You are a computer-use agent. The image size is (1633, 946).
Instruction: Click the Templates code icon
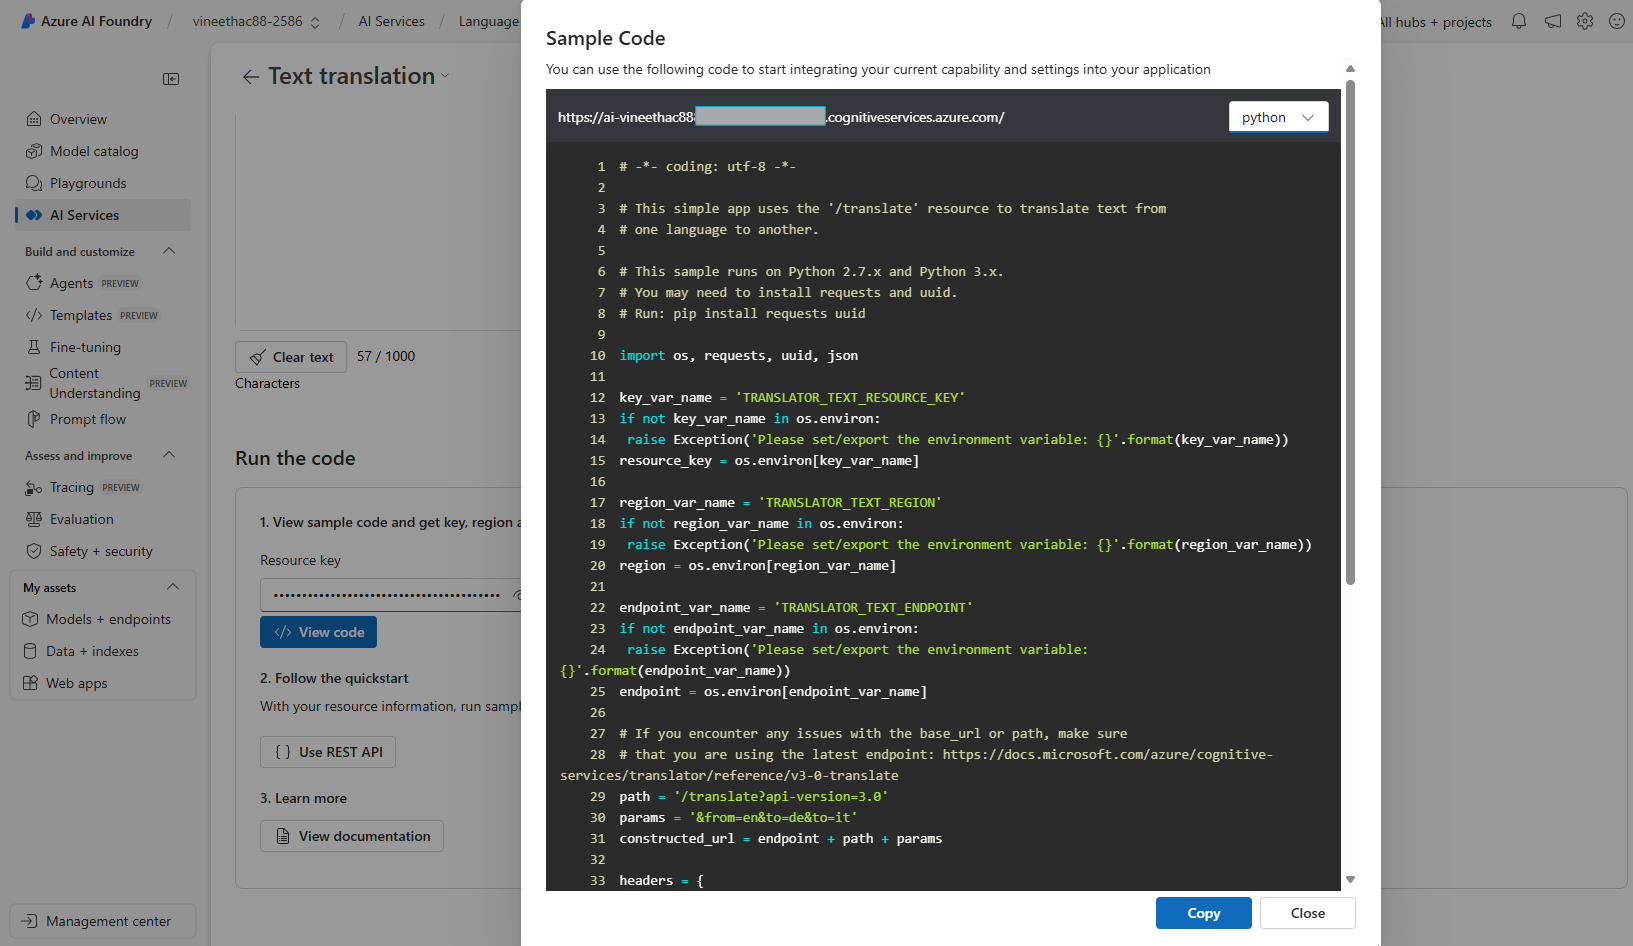pyautogui.click(x=34, y=315)
